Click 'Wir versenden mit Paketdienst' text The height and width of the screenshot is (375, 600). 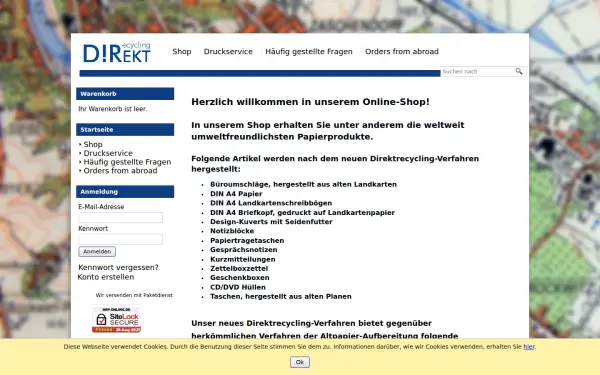pos(134,295)
